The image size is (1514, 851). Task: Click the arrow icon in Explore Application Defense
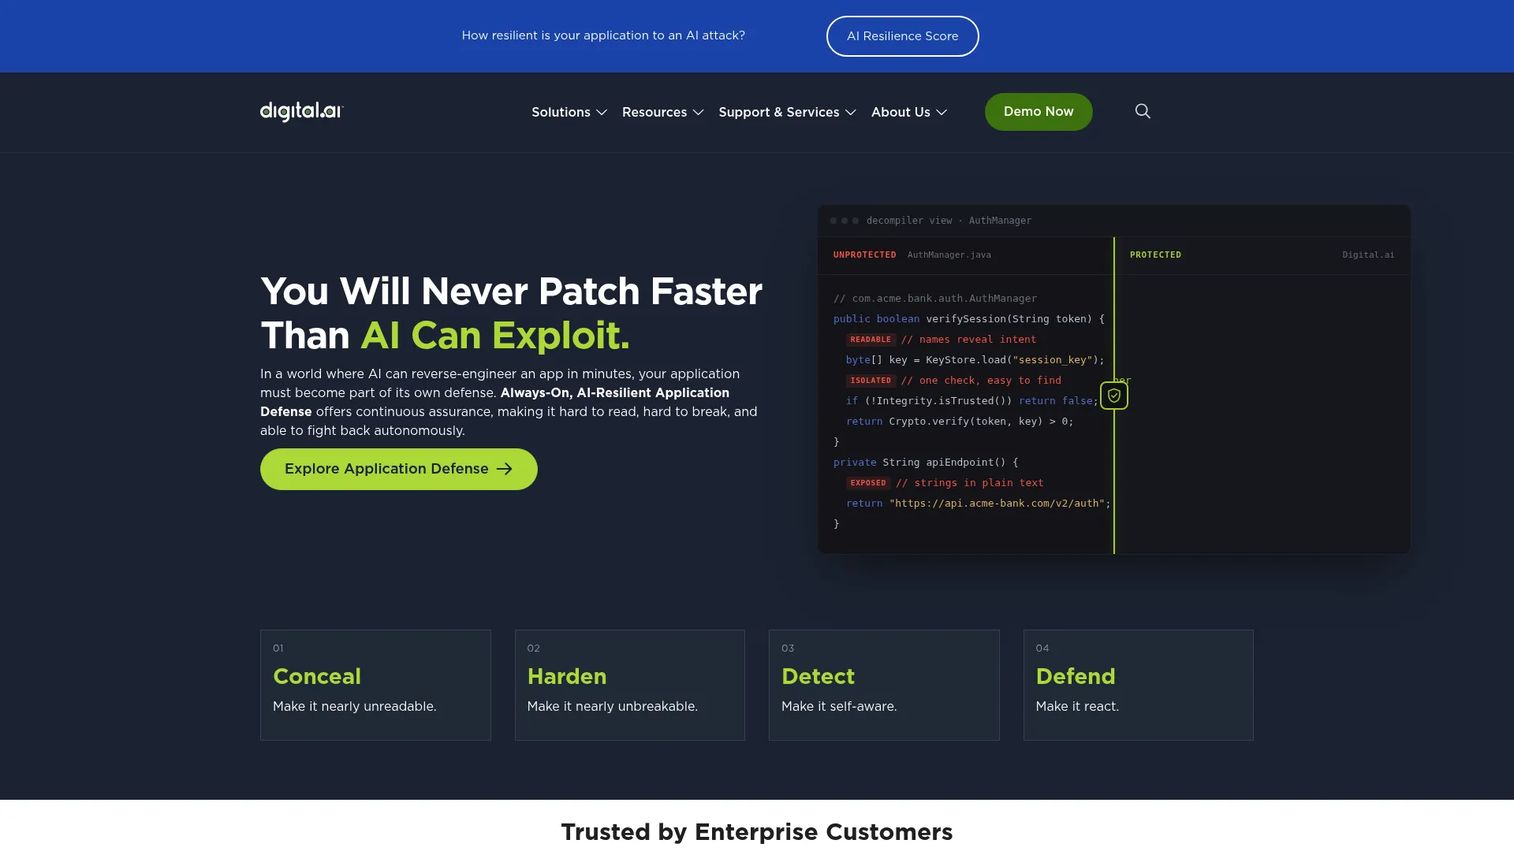tap(505, 469)
